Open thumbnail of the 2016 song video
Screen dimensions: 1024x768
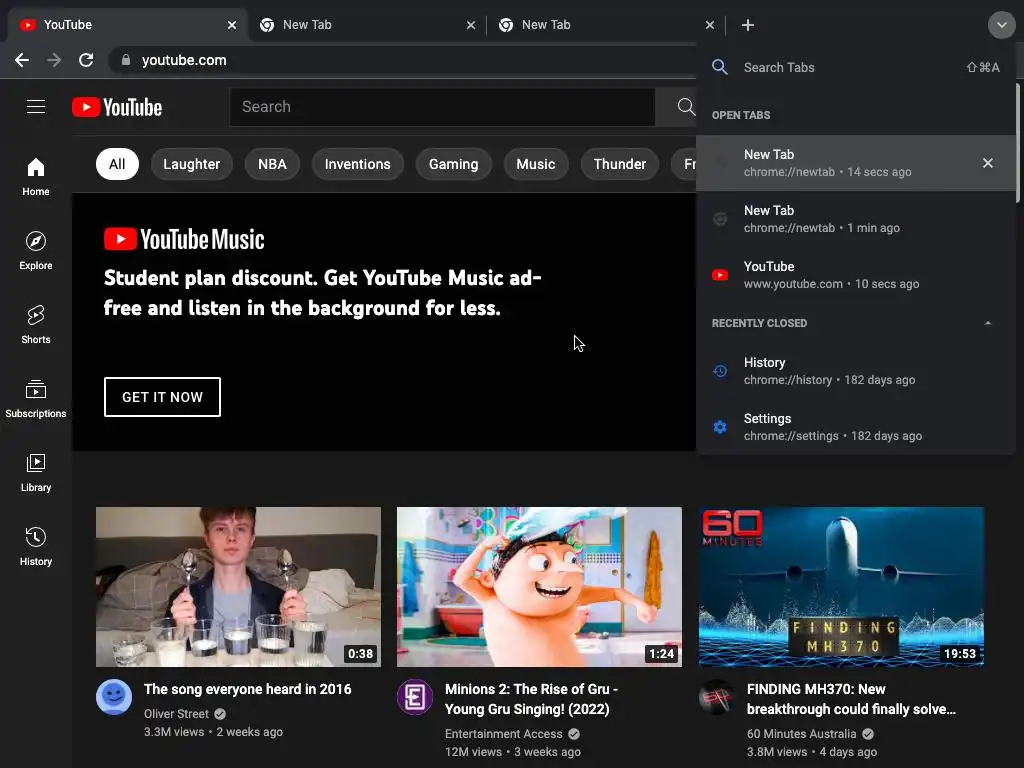click(238, 587)
